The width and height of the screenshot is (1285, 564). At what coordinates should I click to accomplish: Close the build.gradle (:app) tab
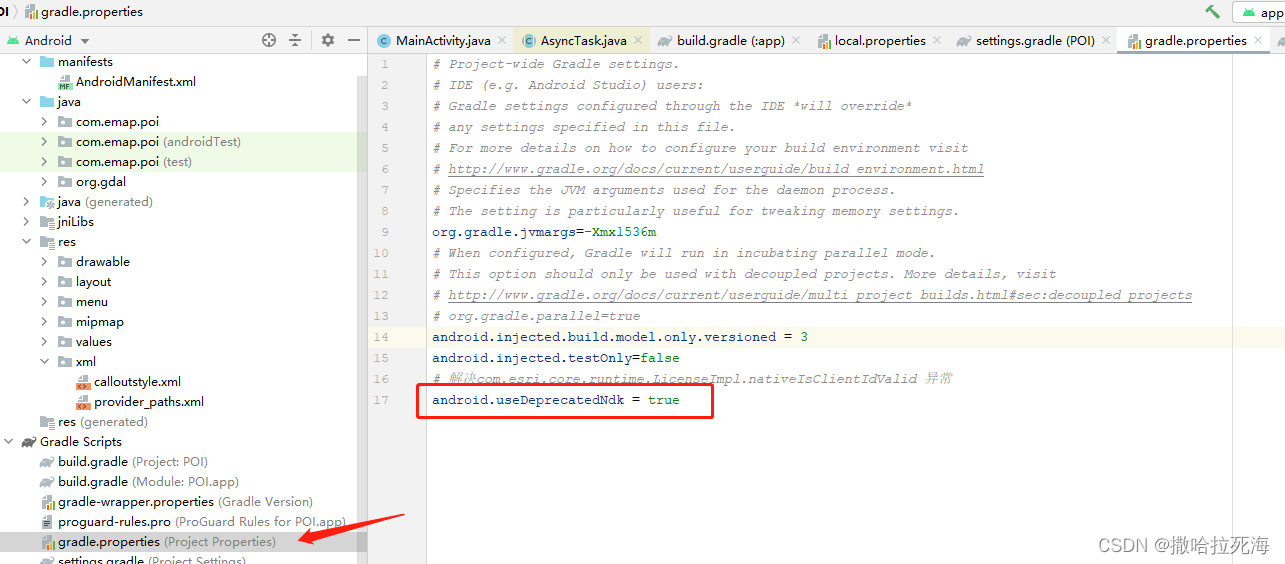[x=795, y=41]
